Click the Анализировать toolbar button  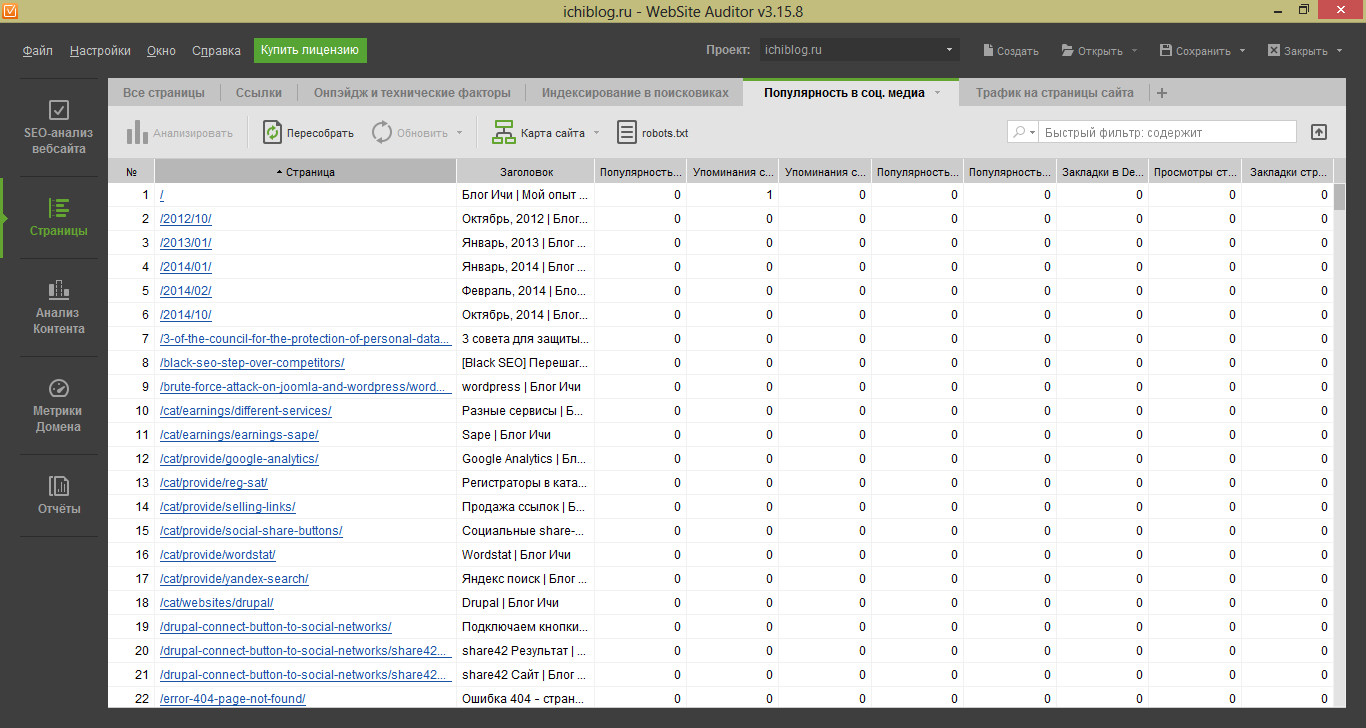tap(180, 132)
